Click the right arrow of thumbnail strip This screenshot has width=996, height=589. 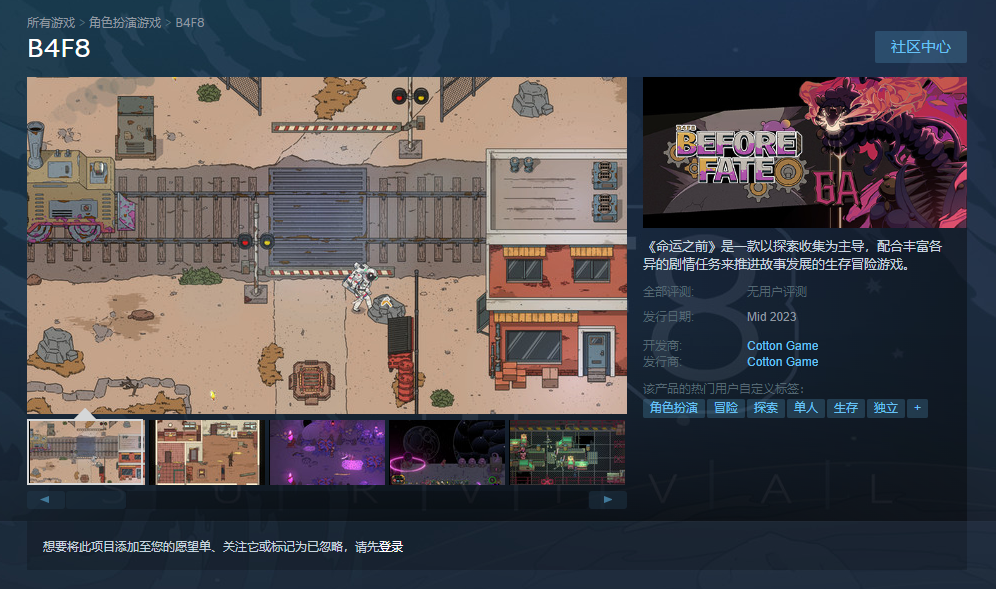[x=608, y=499]
